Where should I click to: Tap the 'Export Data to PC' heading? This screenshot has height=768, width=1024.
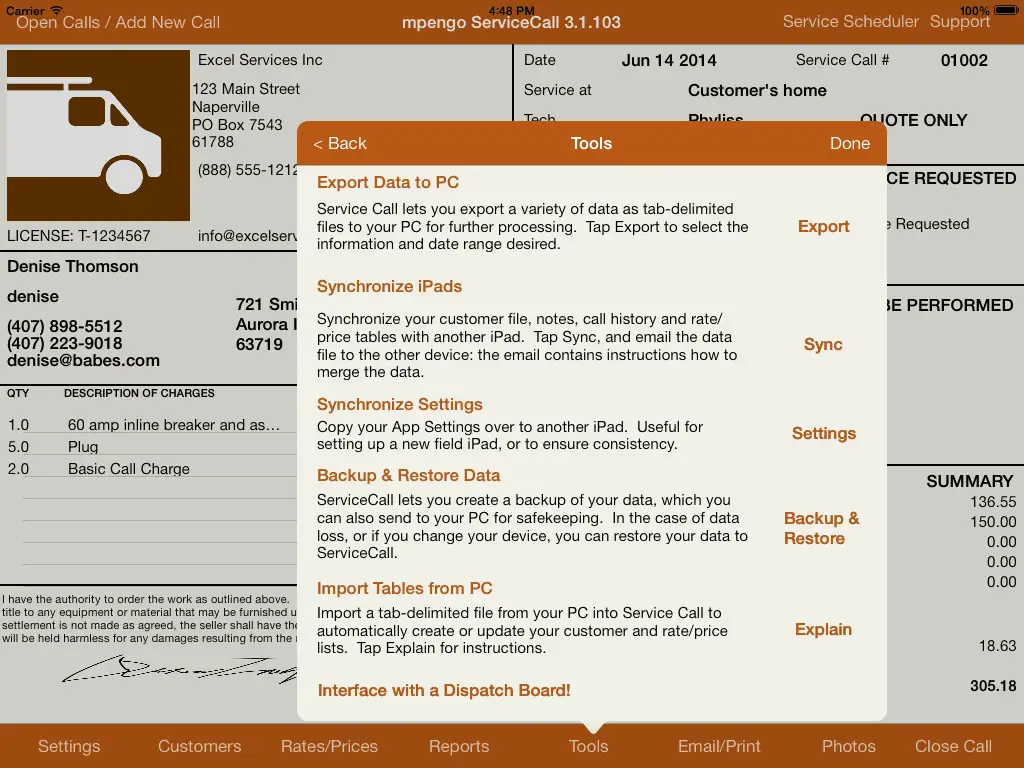[x=388, y=182]
